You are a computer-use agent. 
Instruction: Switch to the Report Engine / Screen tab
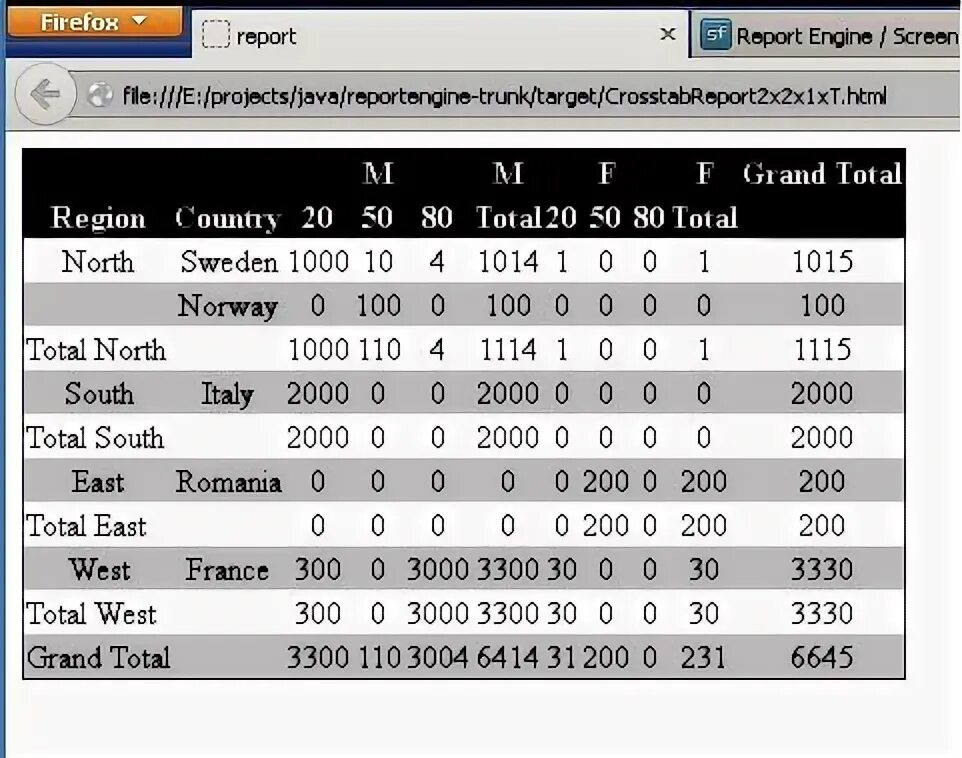pyautogui.click(x=845, y=35)
